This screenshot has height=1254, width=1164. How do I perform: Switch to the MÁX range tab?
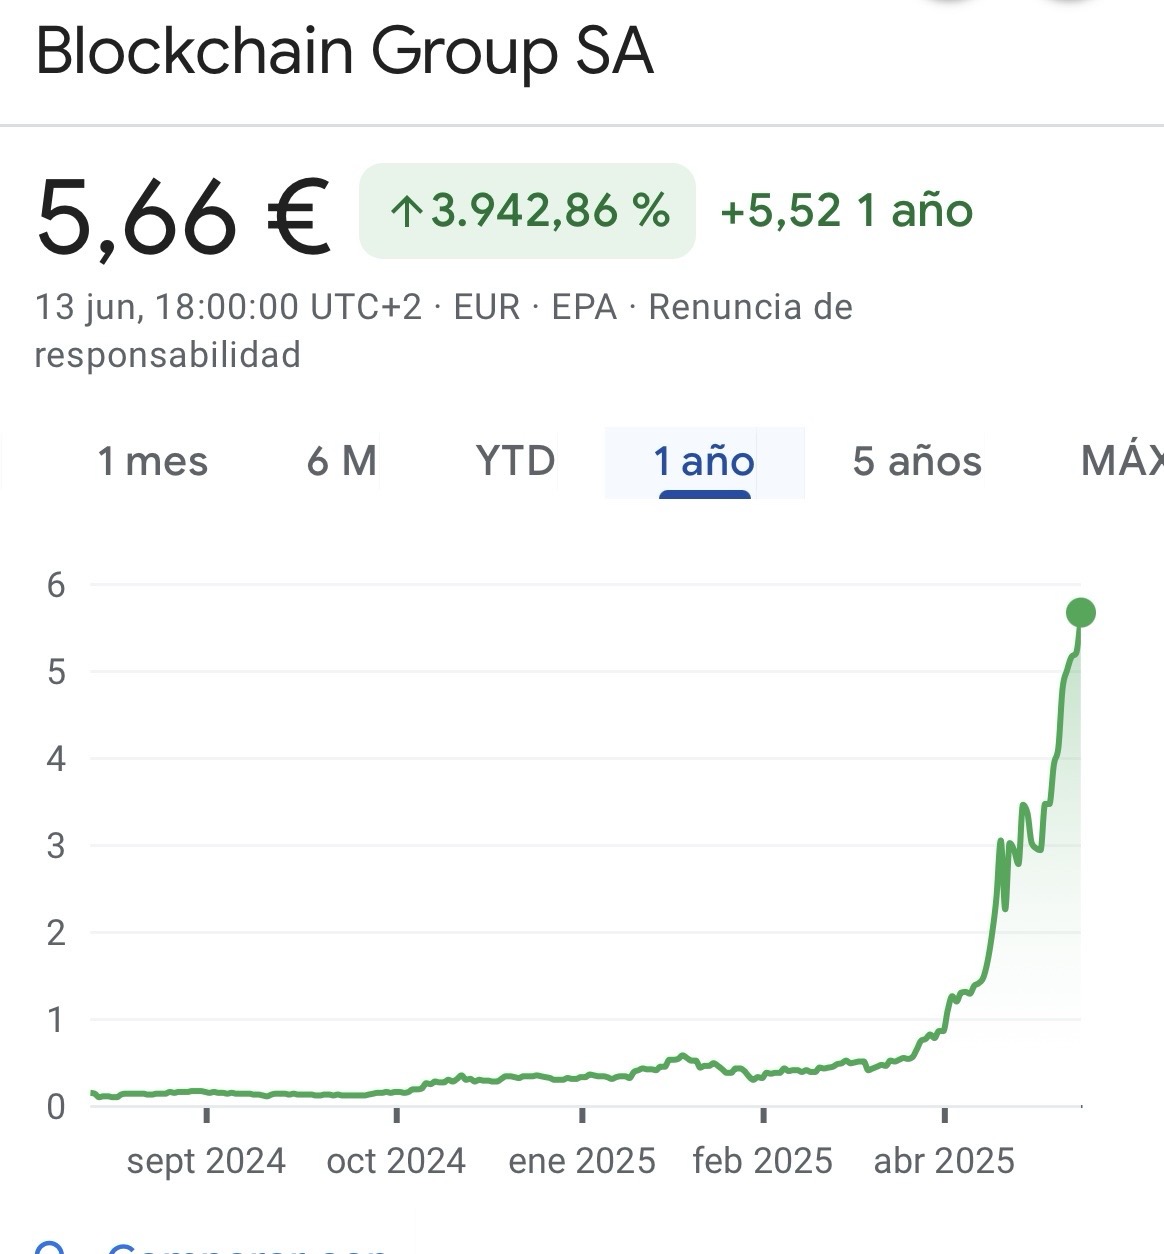pos(1122,462)
